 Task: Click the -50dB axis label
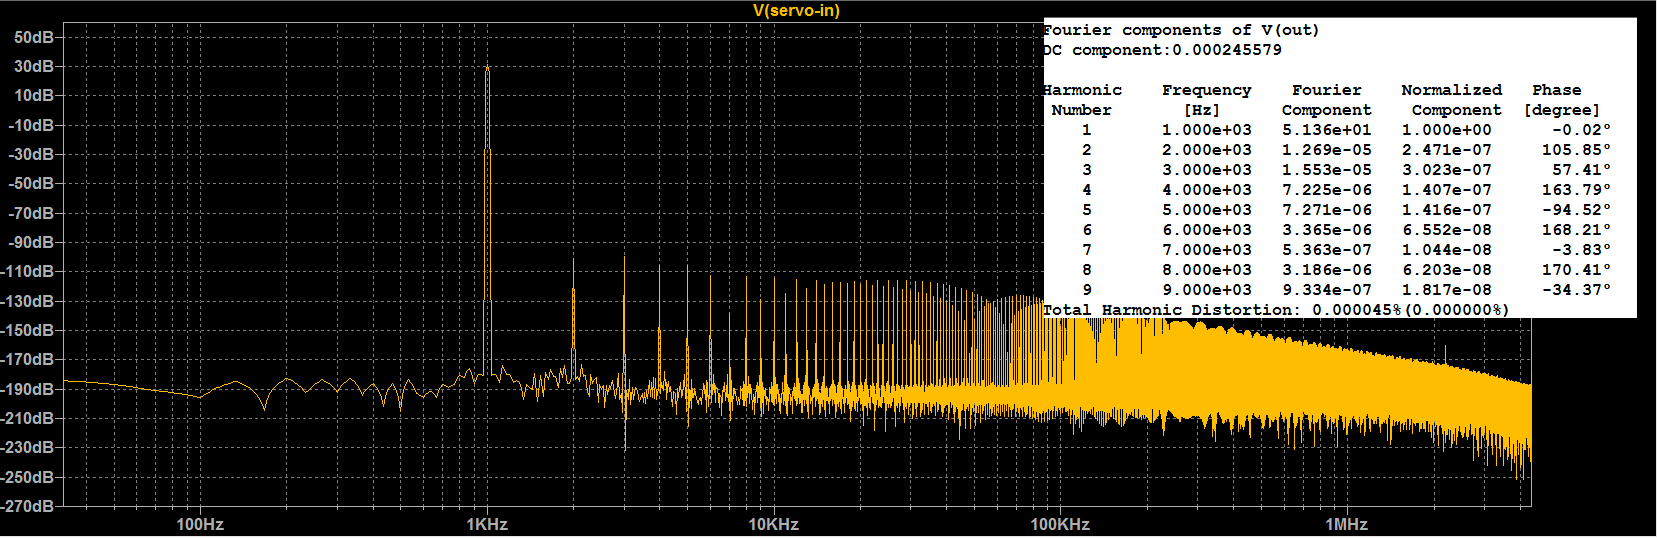coord(31,183)
